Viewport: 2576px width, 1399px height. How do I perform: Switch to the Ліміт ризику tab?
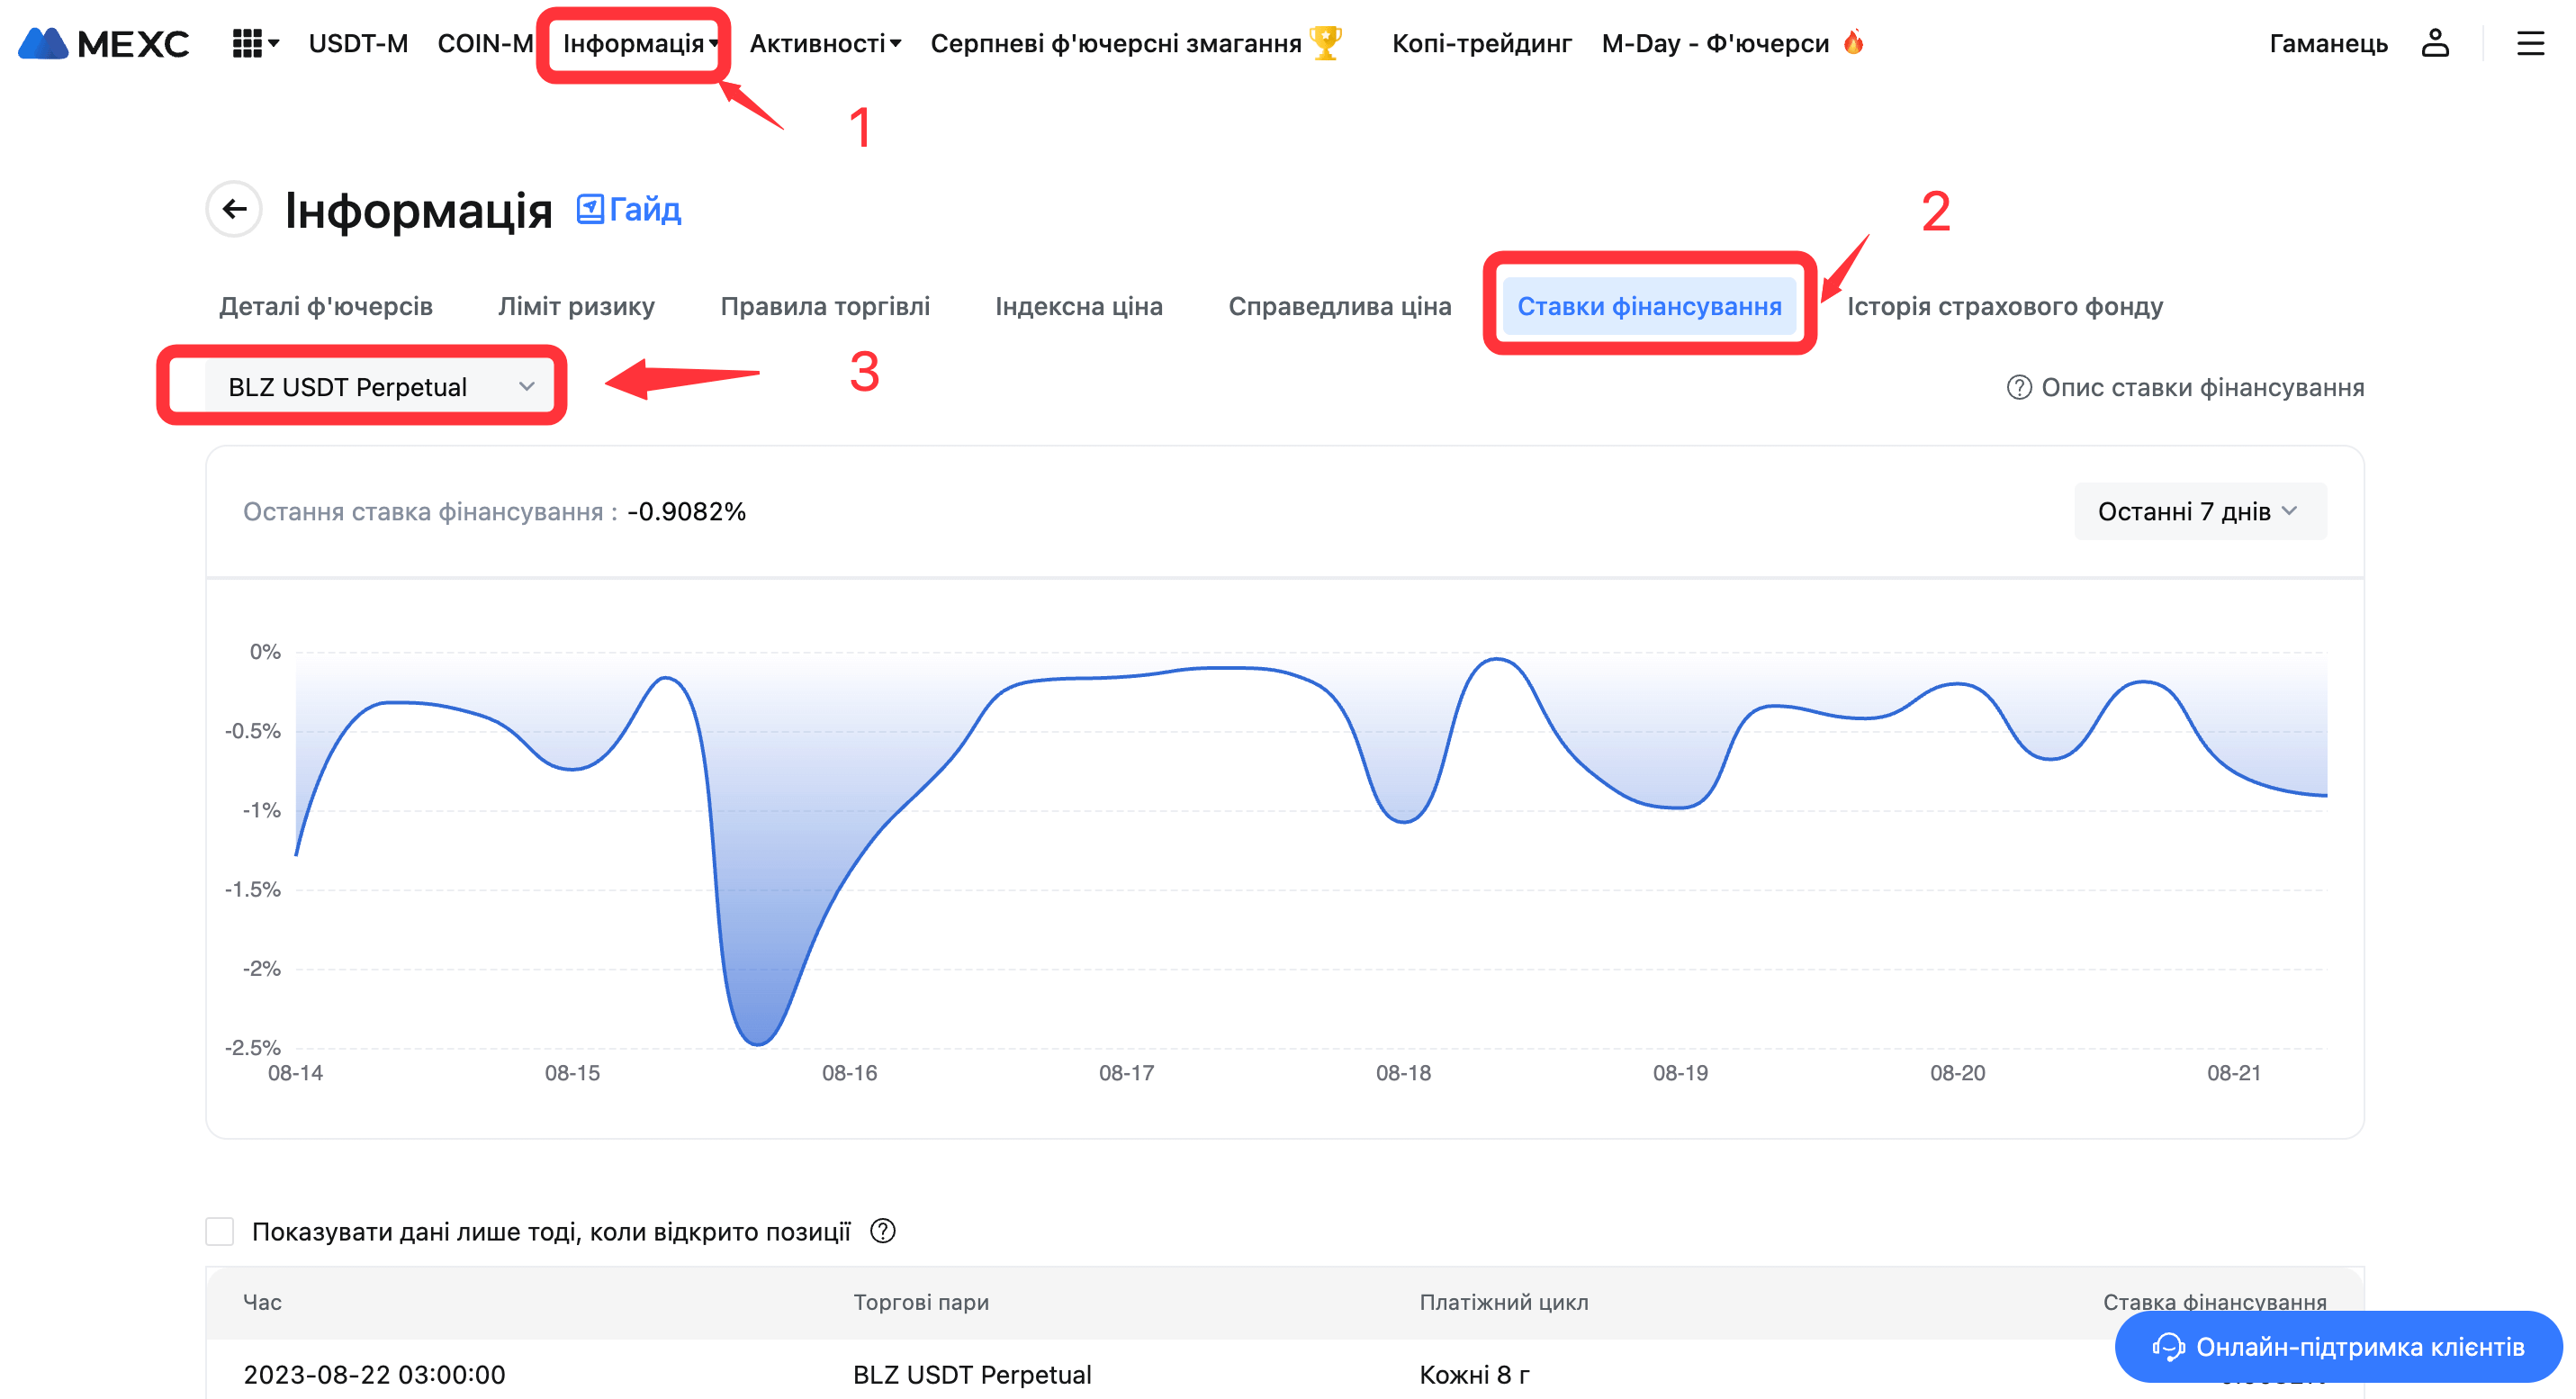576,306
